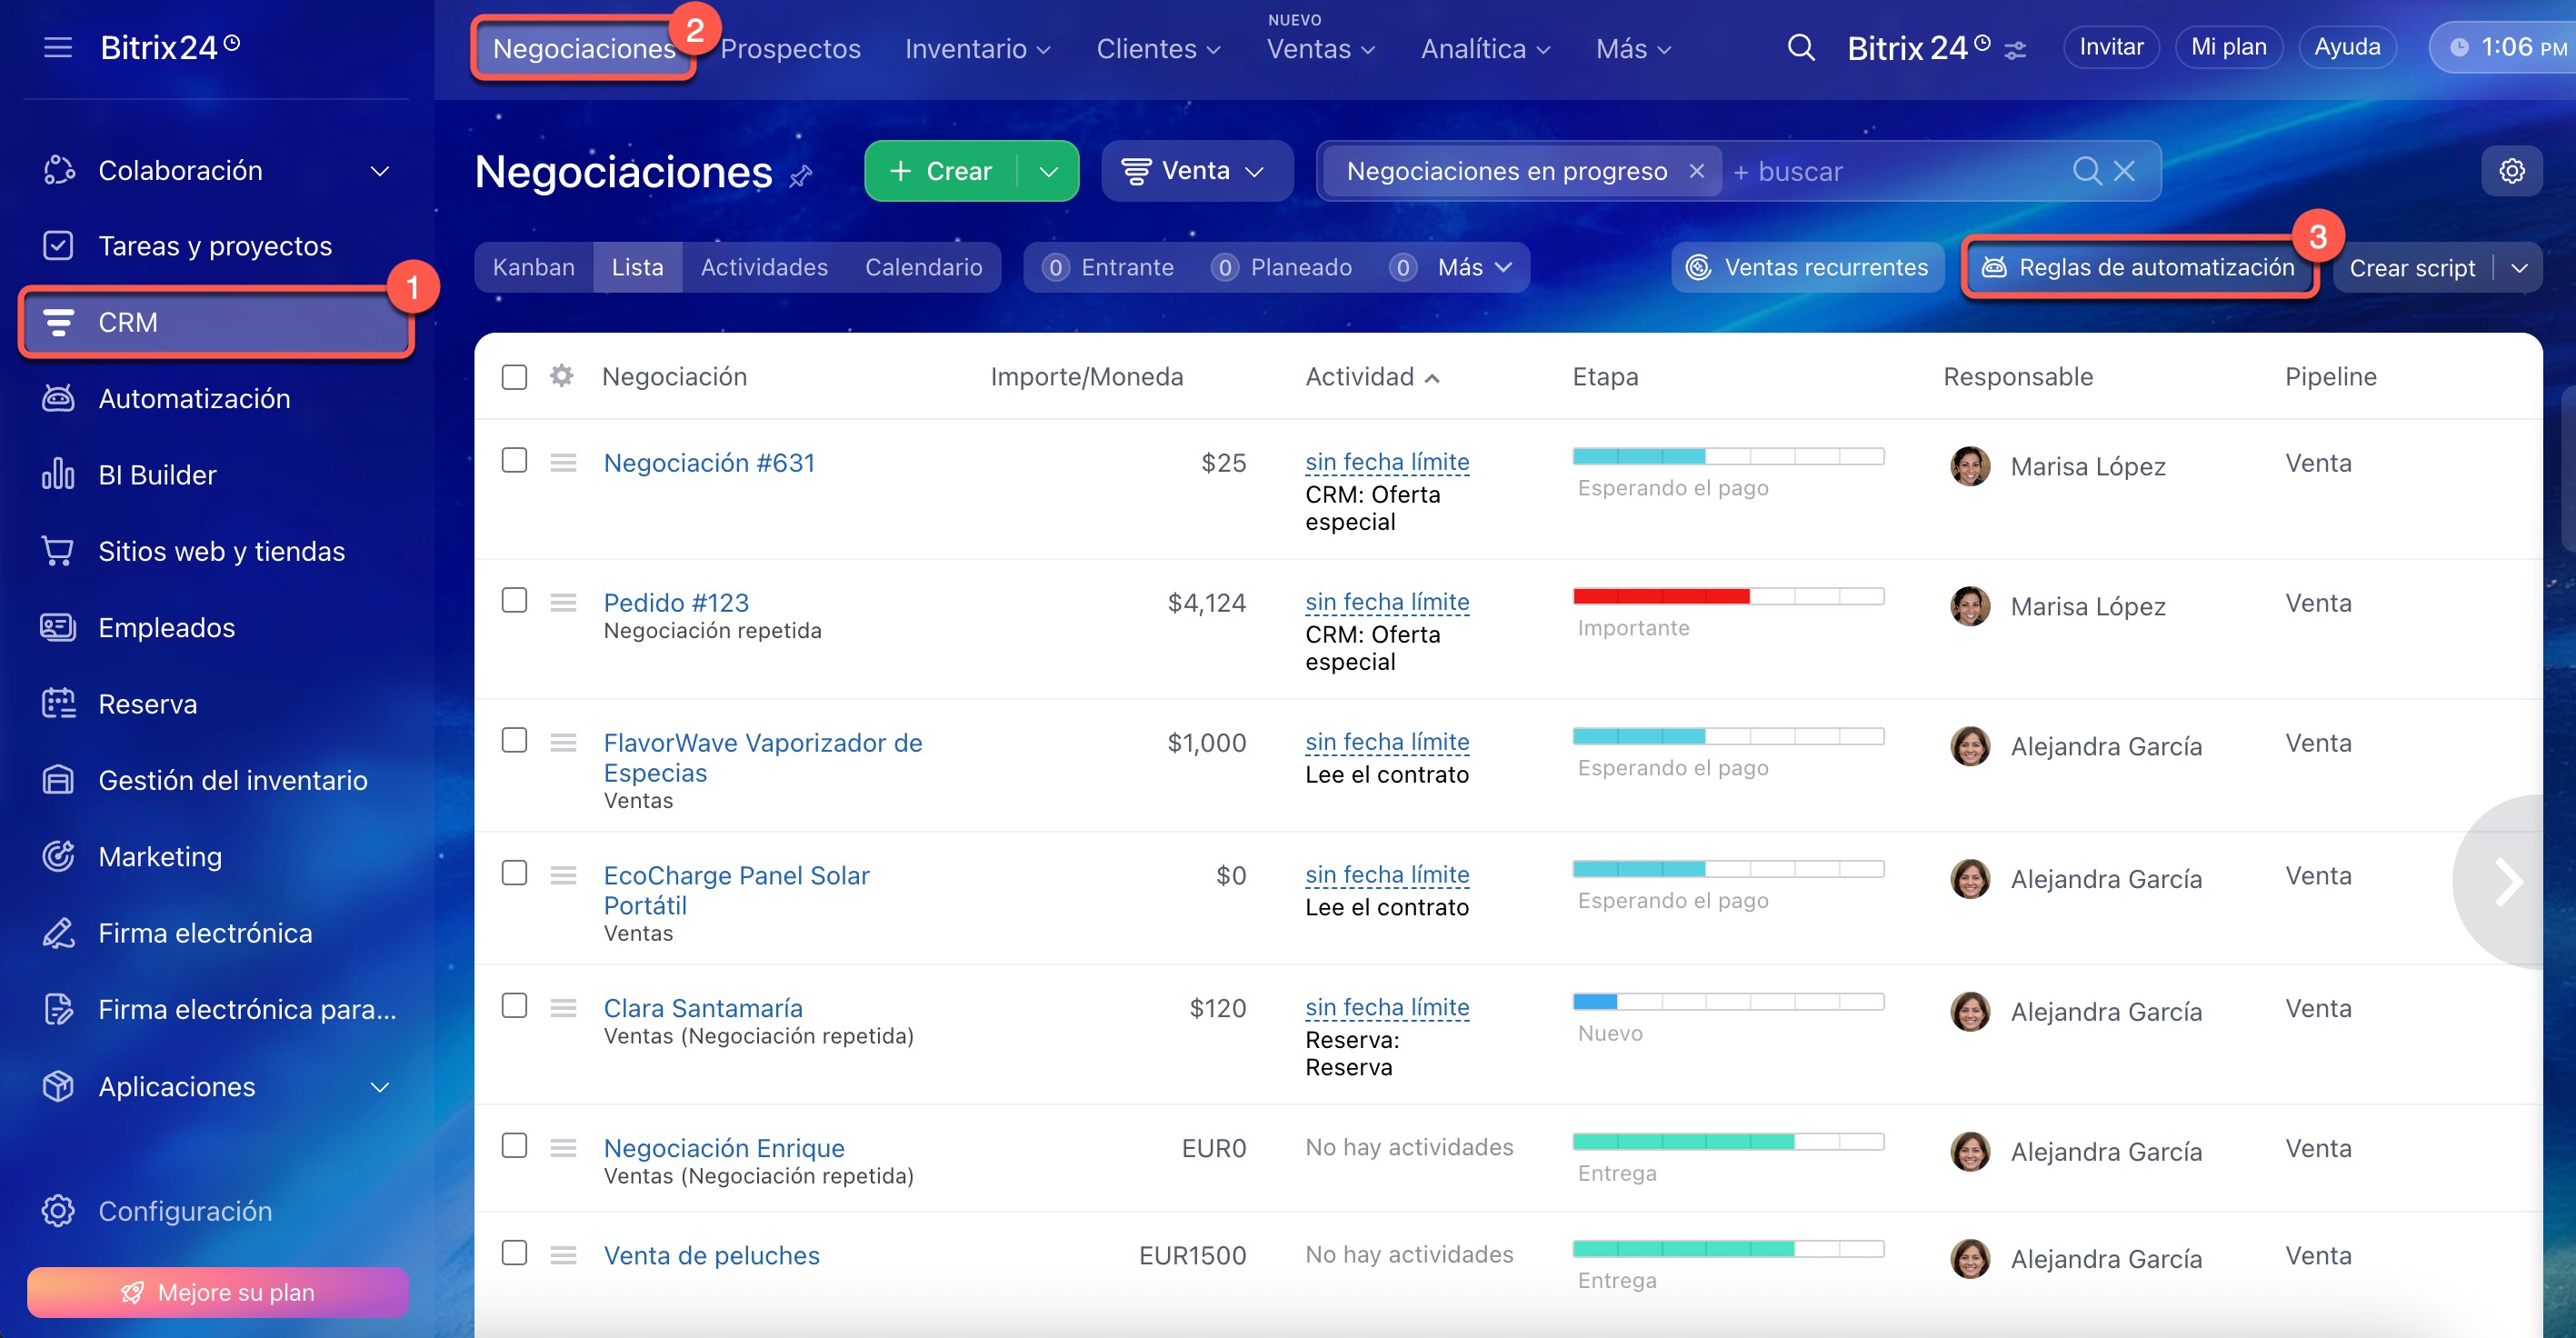Click the column settings gear in table header
The image size is (2576, 1338).
coord(562,376)
